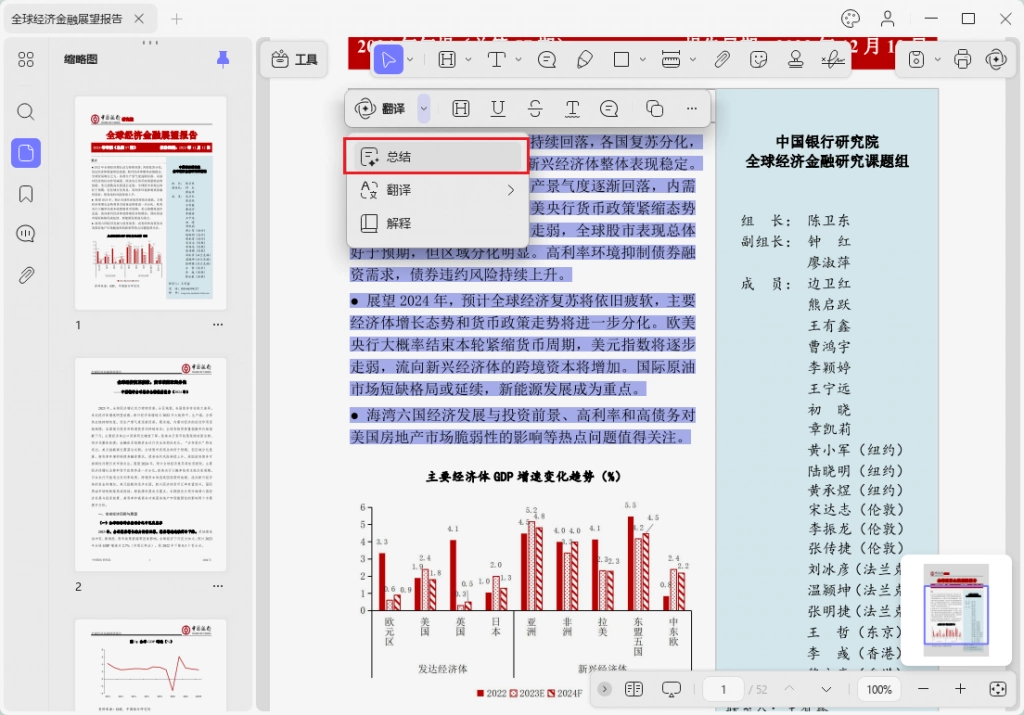This screenshot has width=1024, height=715.
Task: Select page 2 thumbnail
Action: [x=151, y=464]
